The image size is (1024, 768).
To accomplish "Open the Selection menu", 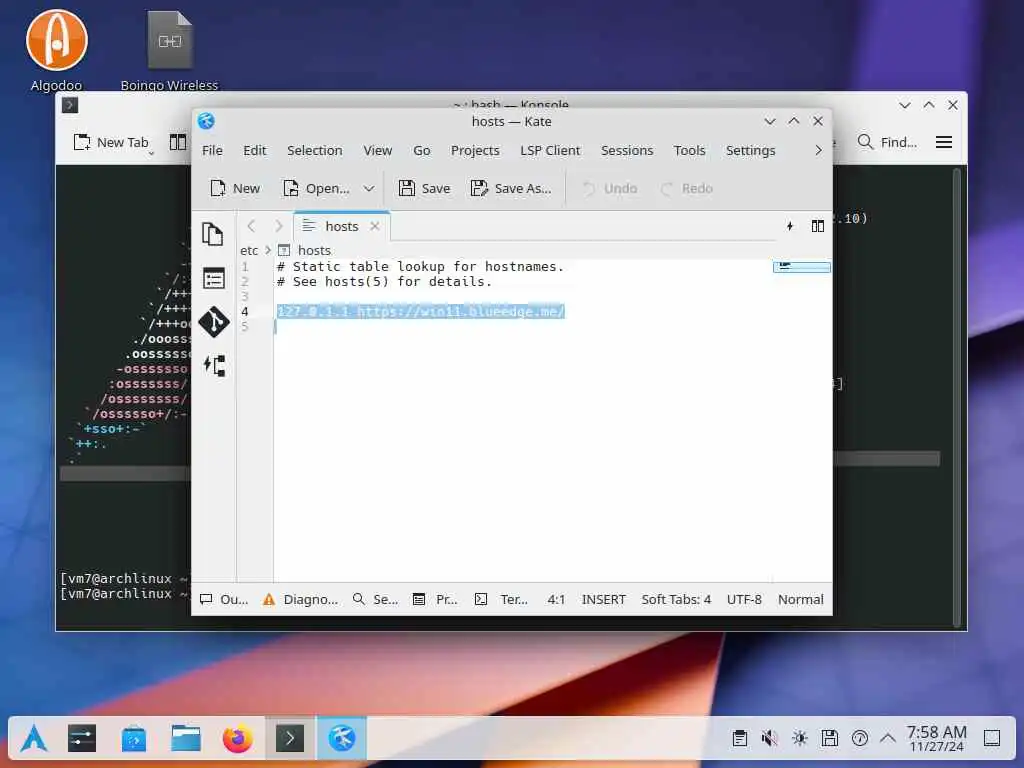I will 315,150.
